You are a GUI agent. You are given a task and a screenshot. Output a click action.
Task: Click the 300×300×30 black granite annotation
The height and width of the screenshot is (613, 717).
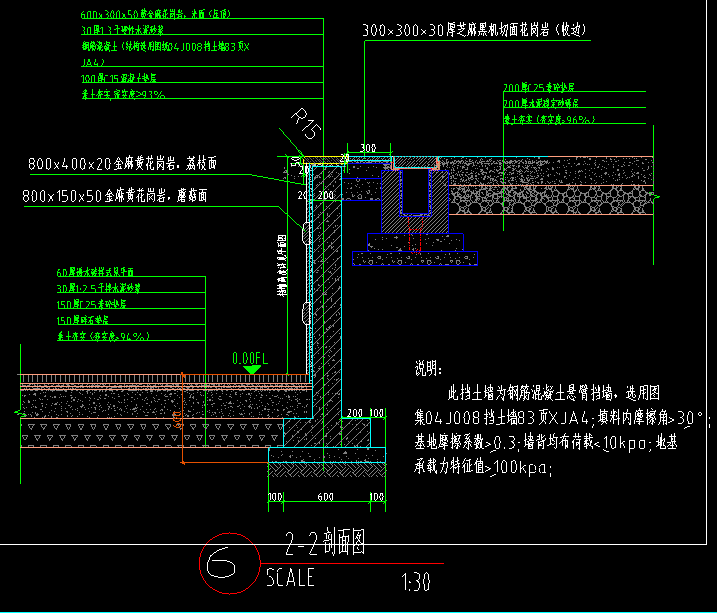tap(474, 30)
